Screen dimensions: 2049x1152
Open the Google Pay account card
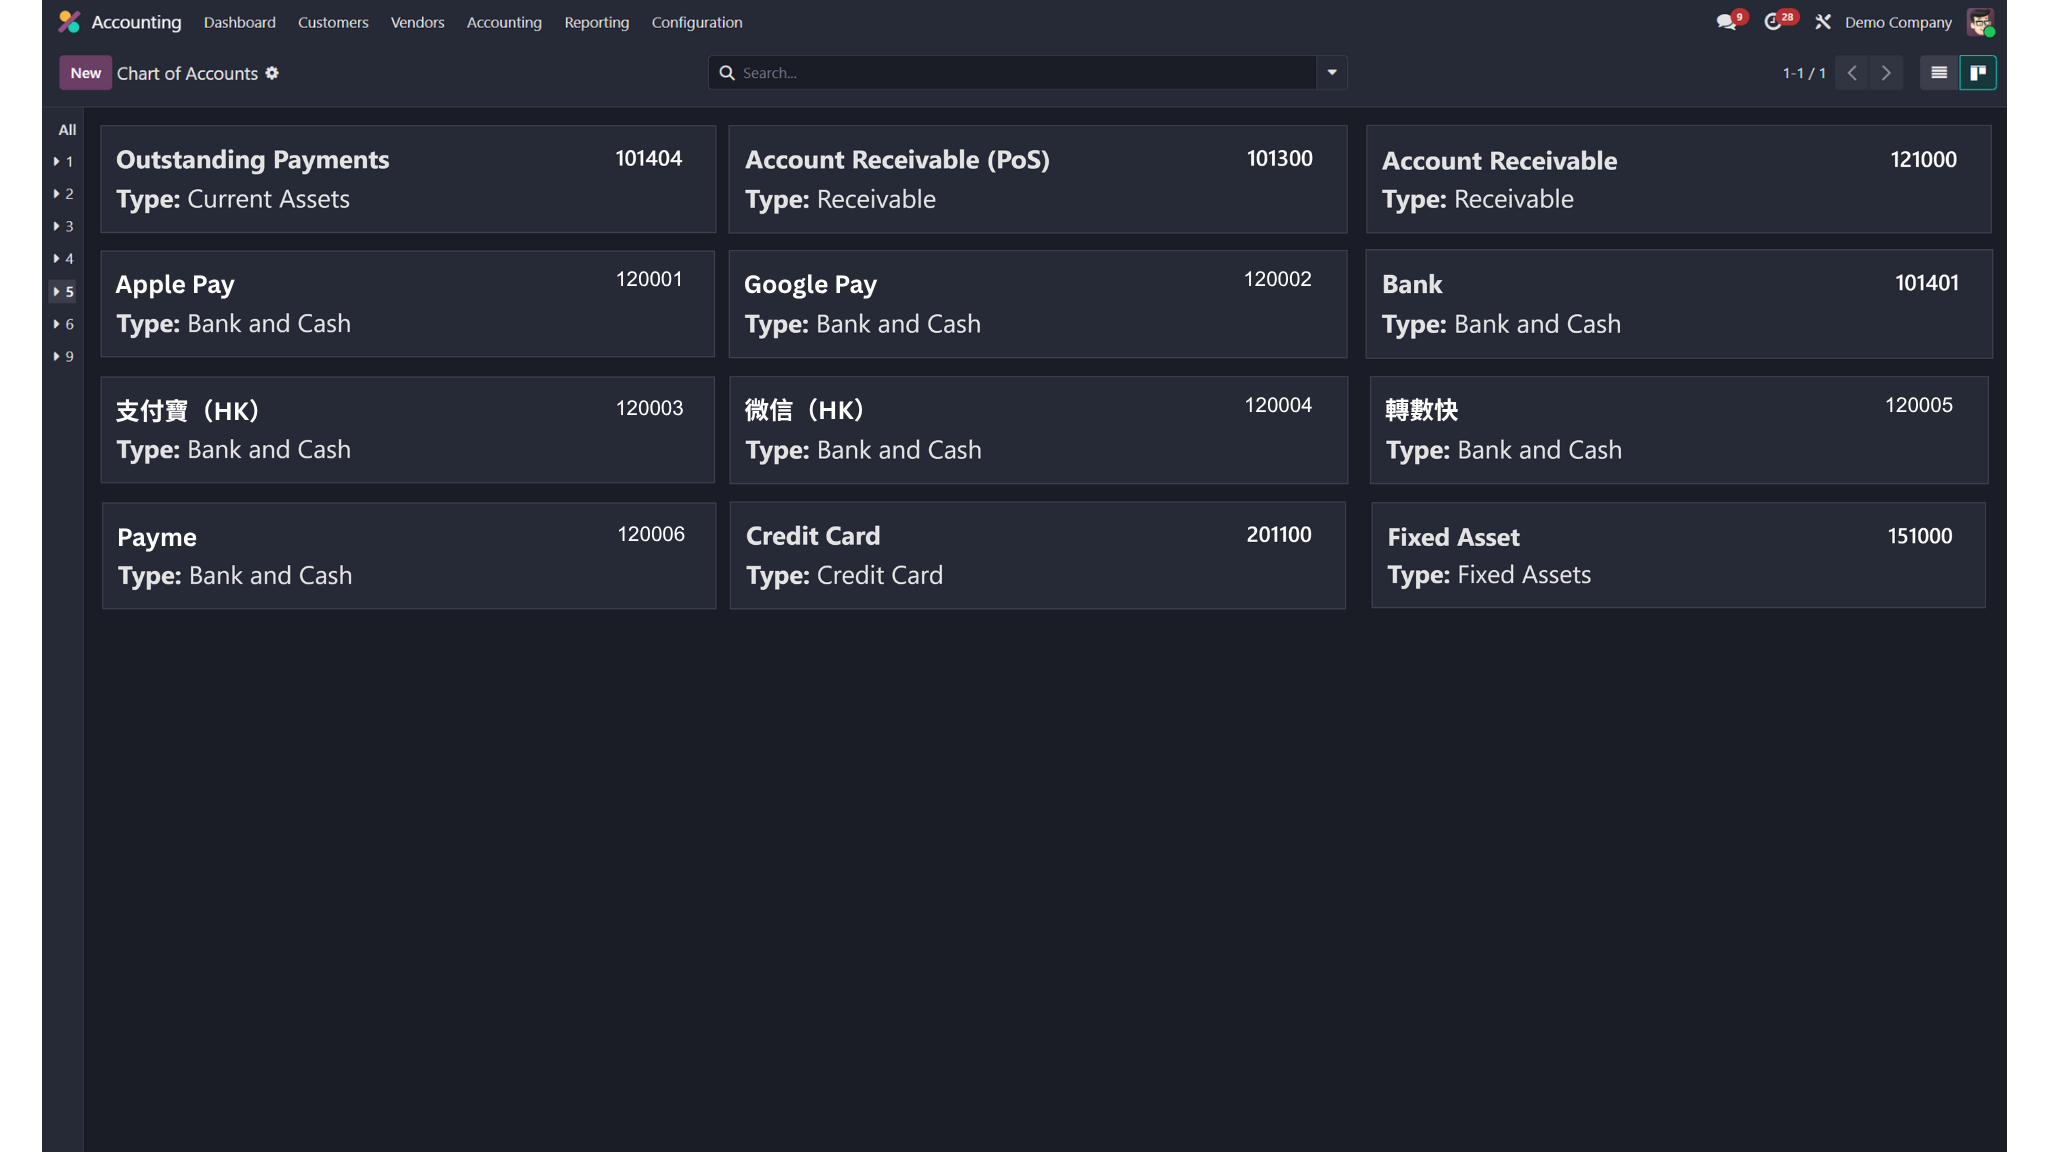(1038, 304)
